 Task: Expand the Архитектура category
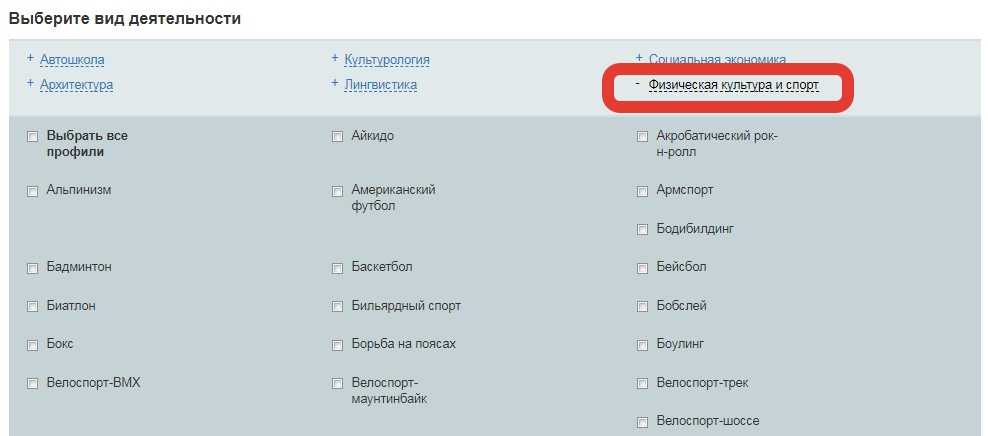pos(76,85)
